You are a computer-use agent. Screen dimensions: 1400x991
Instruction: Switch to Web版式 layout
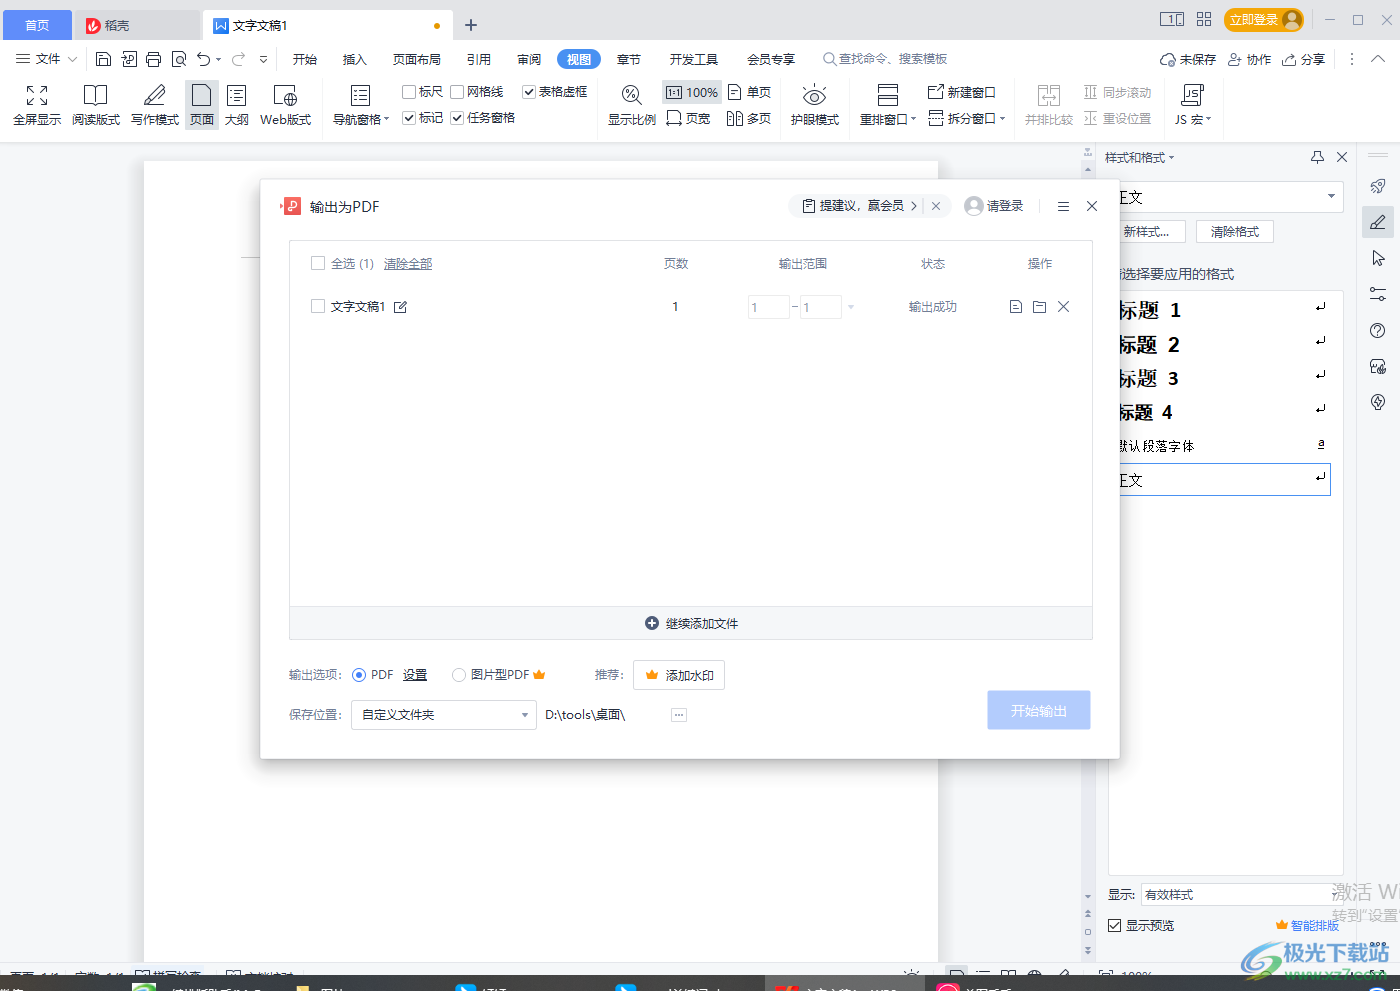click(x=286, y=105)
